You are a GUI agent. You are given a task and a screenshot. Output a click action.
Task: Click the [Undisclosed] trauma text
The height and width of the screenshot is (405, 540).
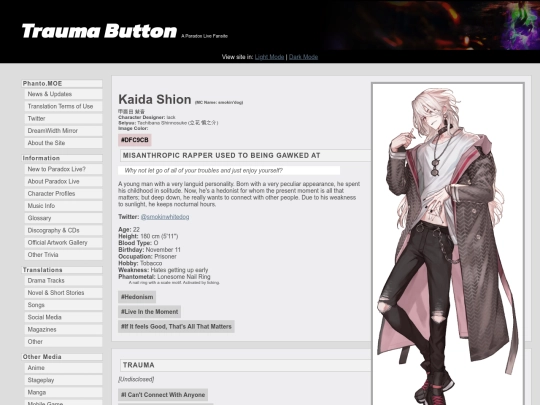[136, 379]
